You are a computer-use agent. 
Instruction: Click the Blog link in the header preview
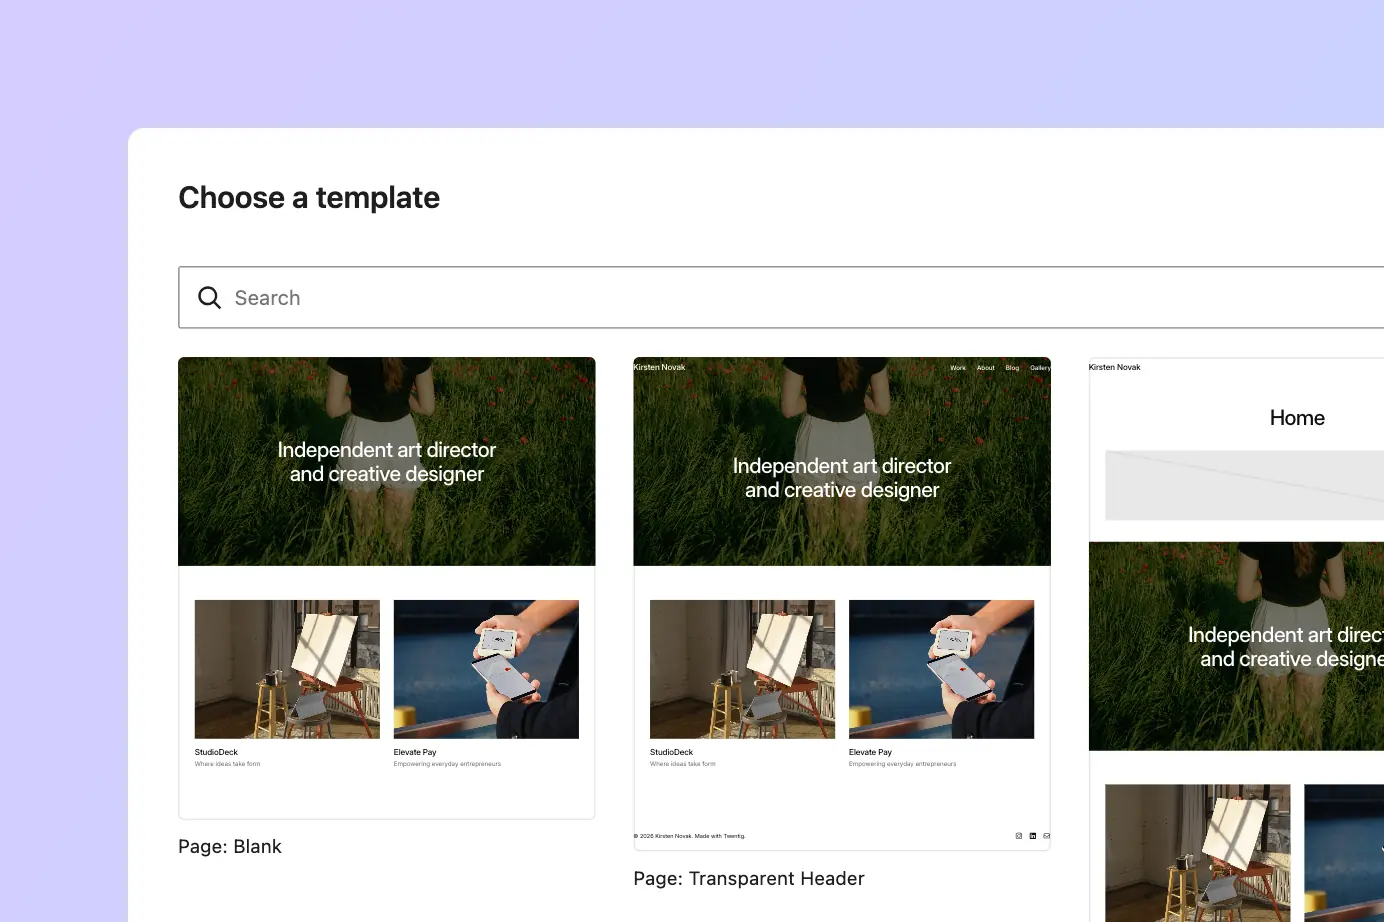pos(1012,367)
